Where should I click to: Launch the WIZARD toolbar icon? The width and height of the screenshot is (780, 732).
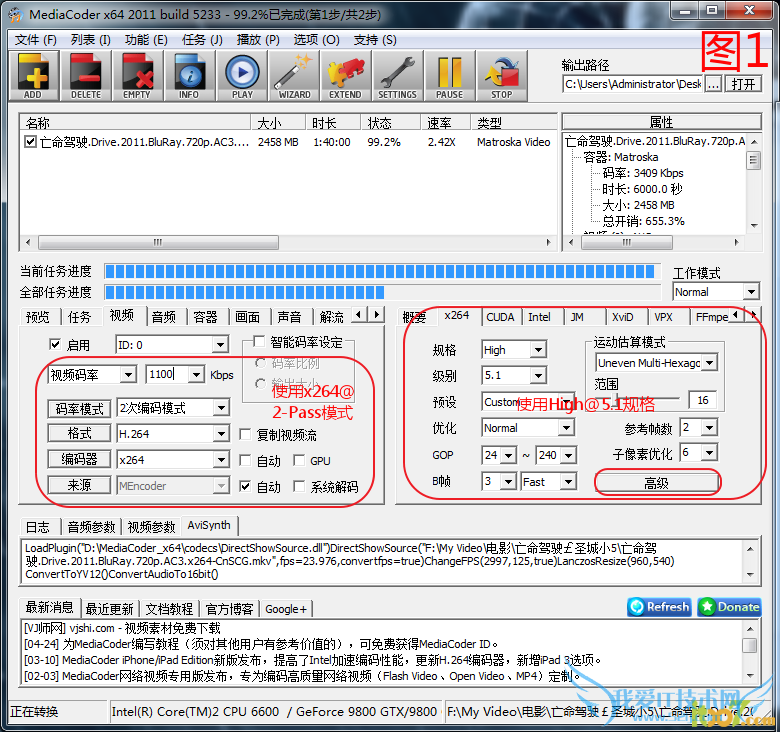click(x=294, y=75)
